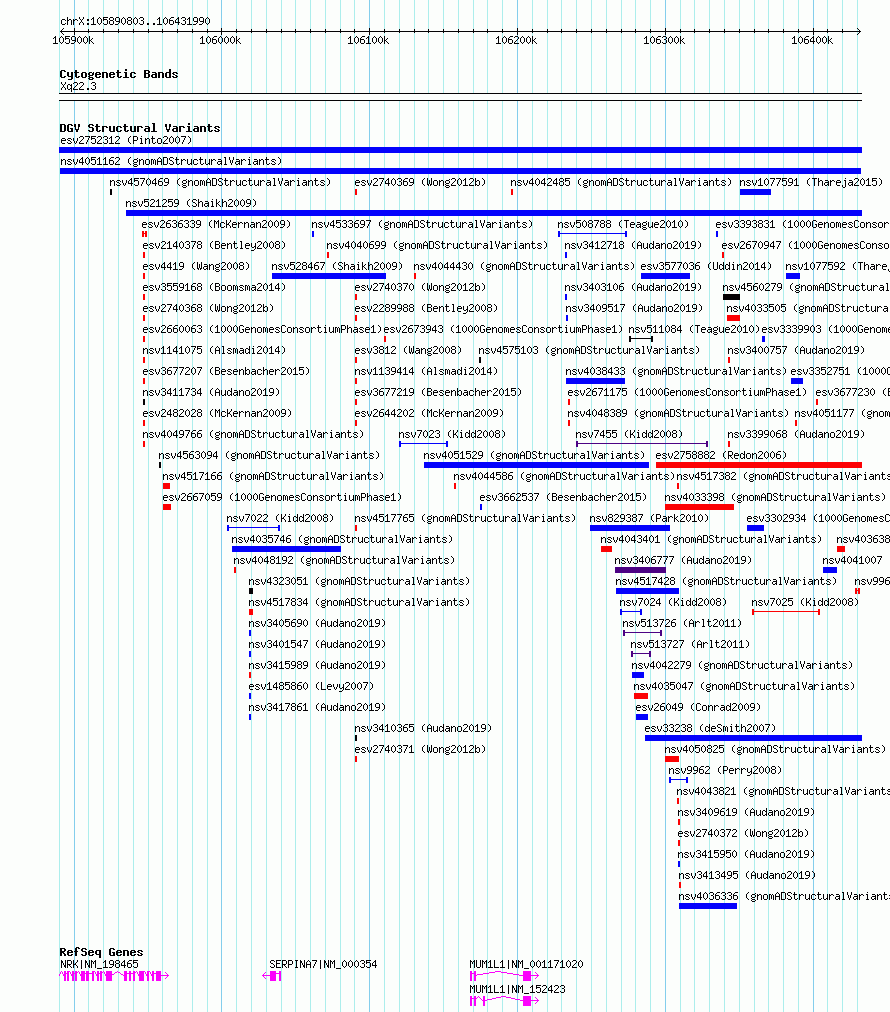890x1012 pixels.
Task: Click the 106200k ruler tick label
Action: (516, 41)
